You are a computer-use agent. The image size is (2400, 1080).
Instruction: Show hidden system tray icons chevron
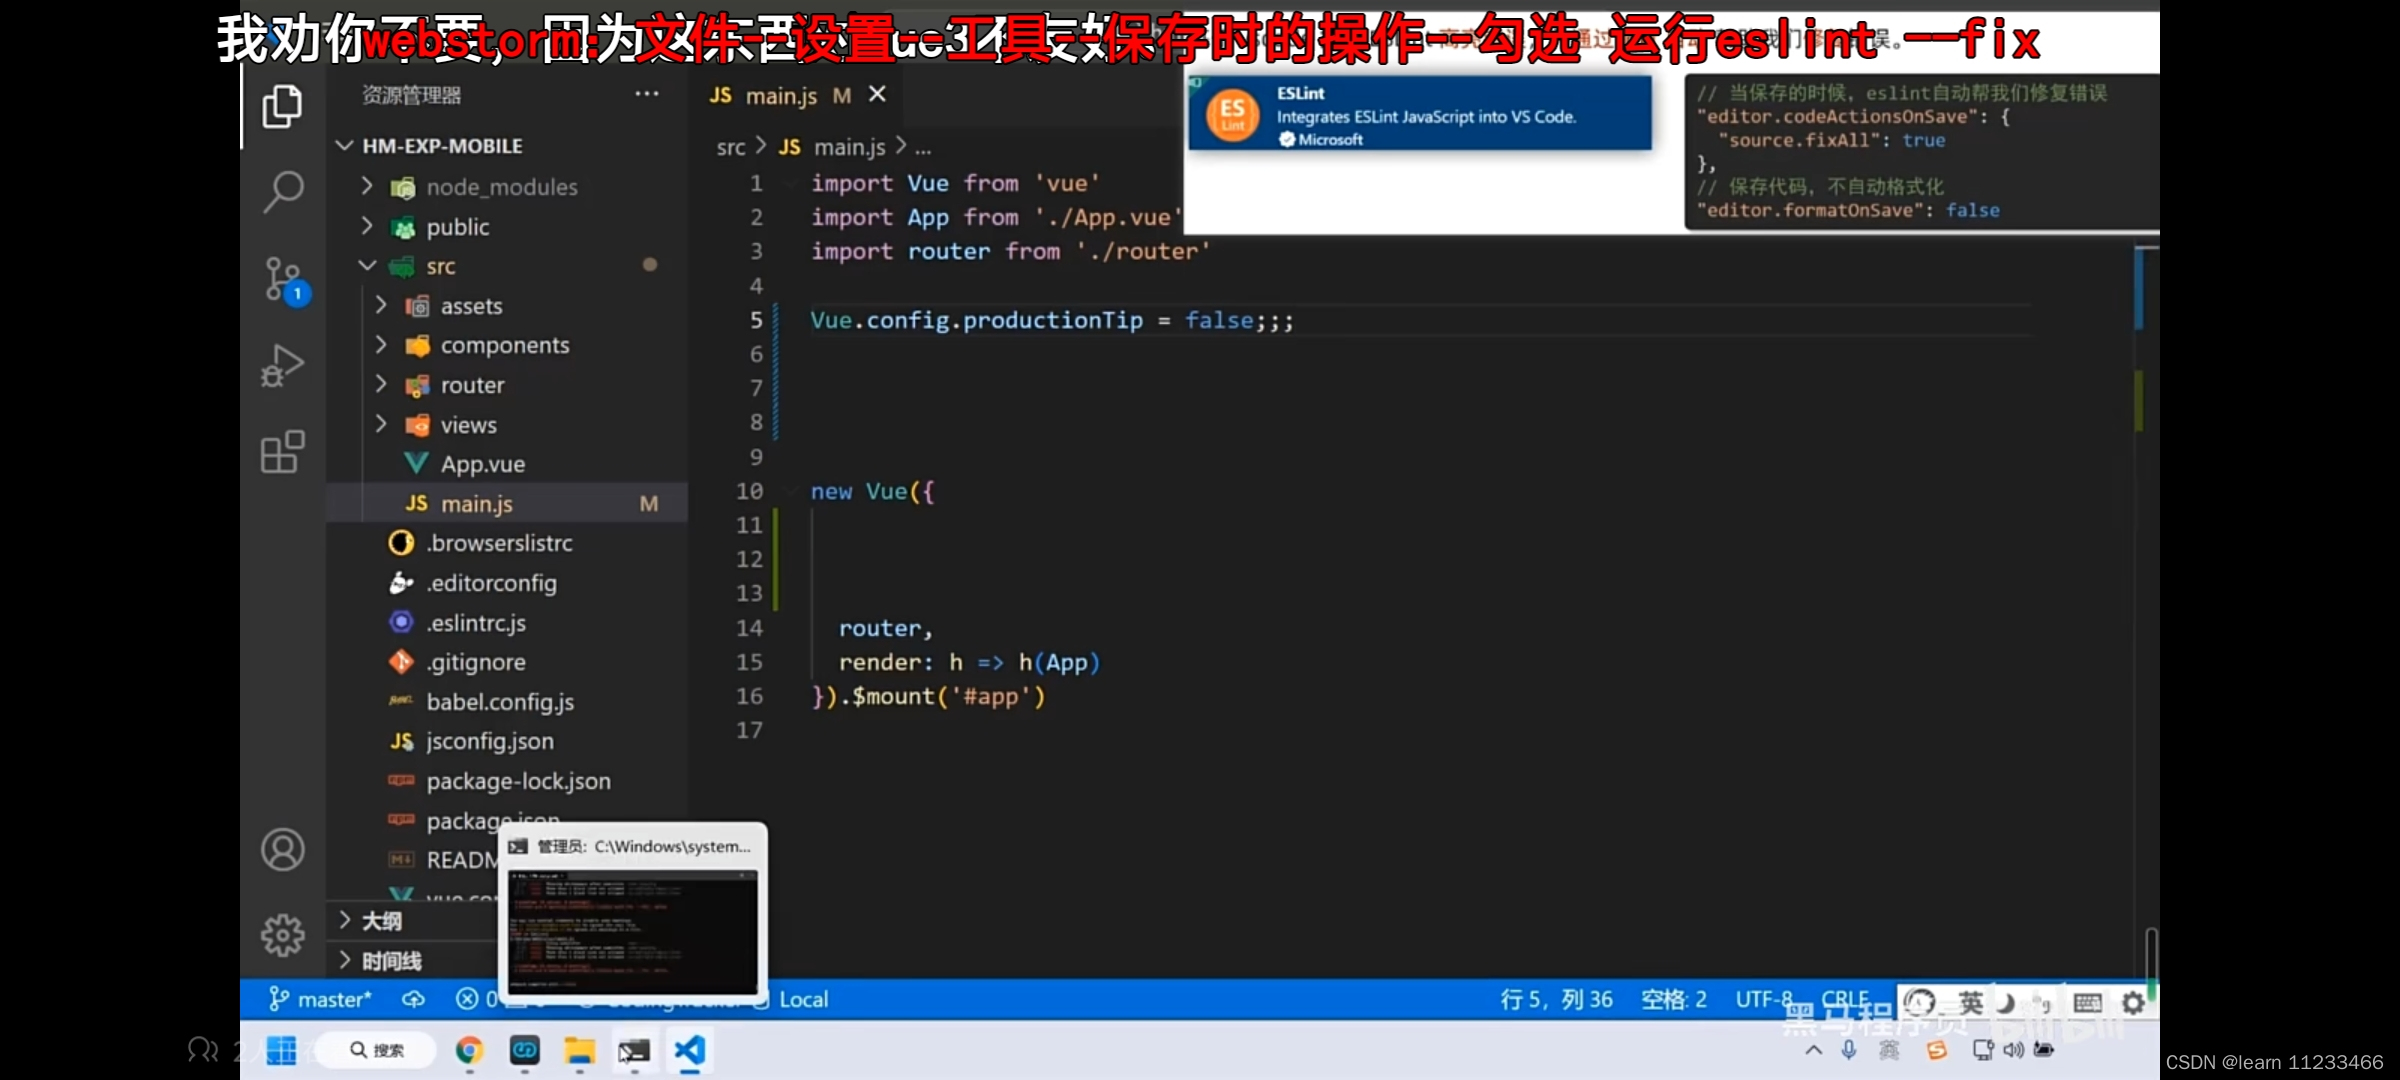point(1813,1050)
